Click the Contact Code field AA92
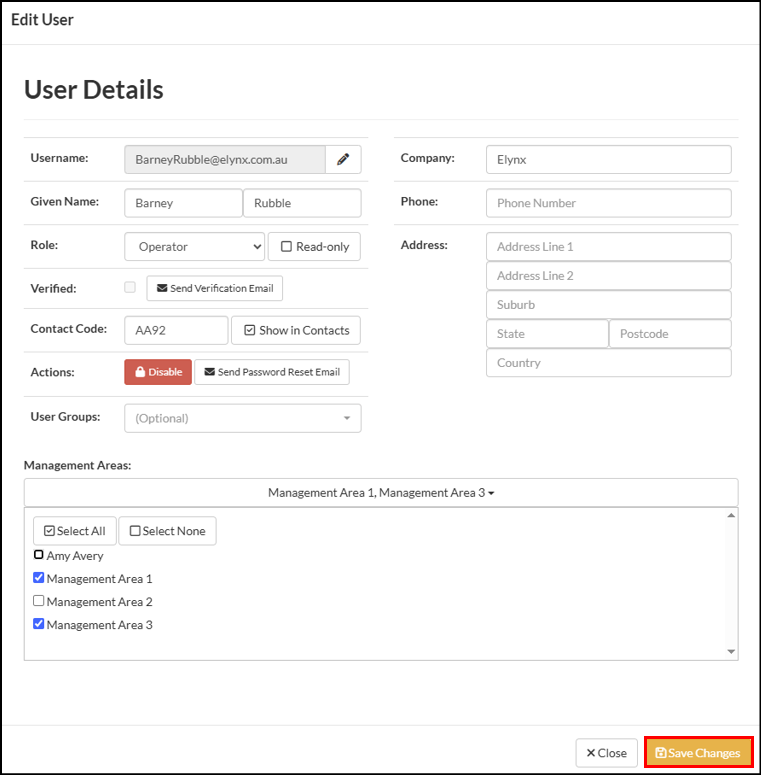This screenshot has width=761, height=775. (x=176, y=330)
